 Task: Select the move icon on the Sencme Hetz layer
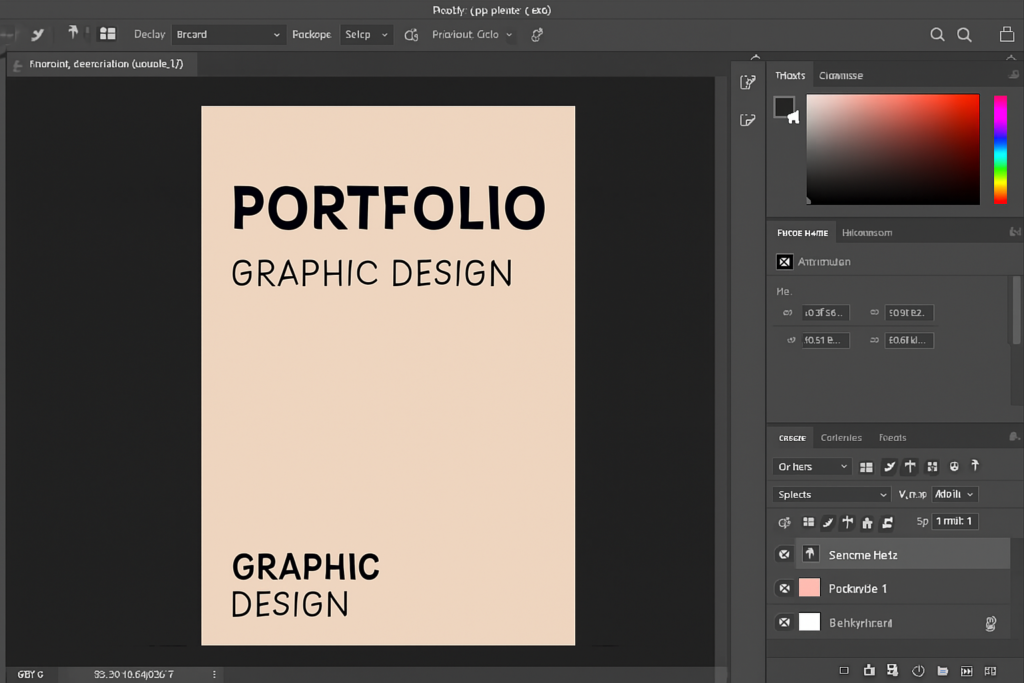pyautogui.click(x=810, y=553)
